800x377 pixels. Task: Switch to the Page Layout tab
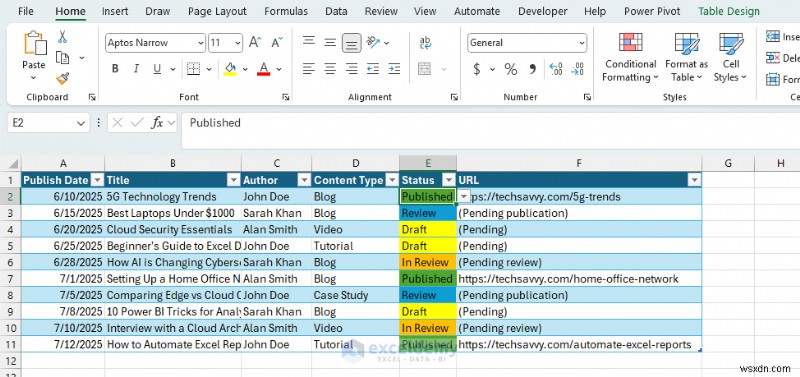[x=217, y=11]
